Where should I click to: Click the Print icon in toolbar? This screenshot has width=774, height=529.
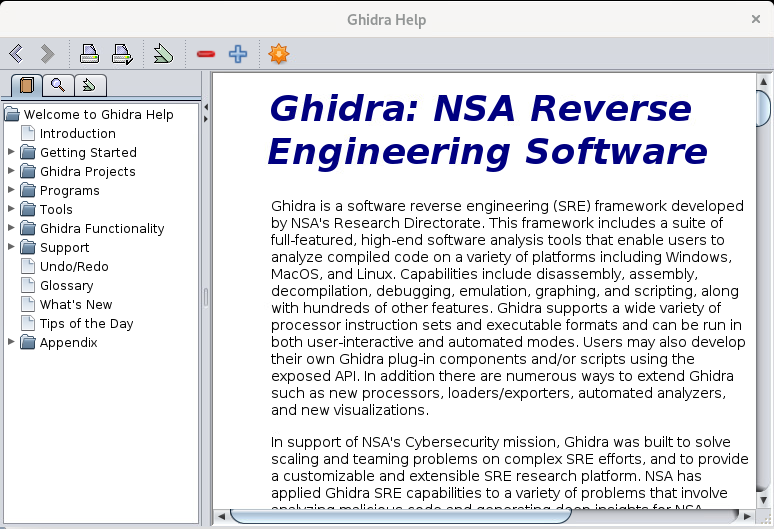pyautogui.click(x=89, y=54)
